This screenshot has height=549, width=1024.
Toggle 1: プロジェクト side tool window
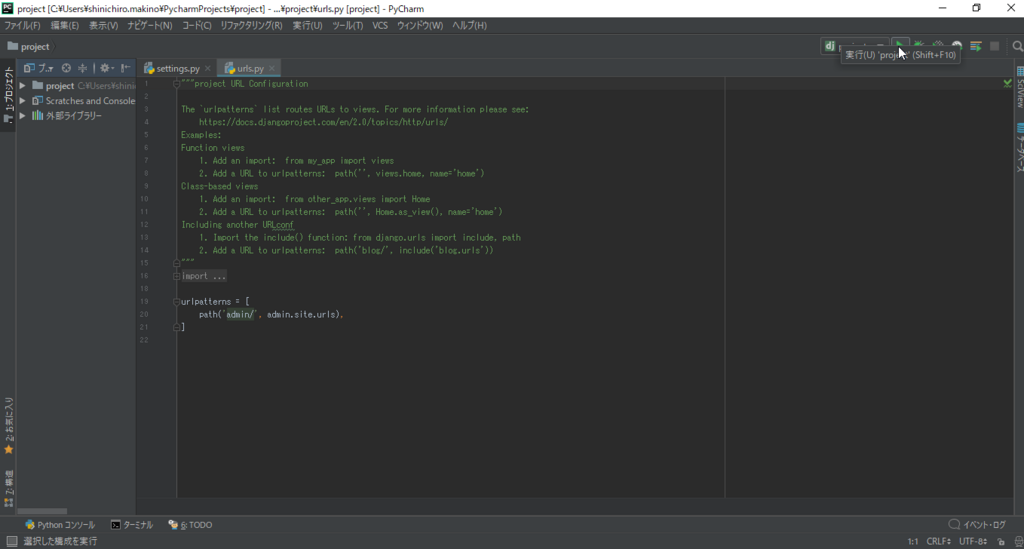pos(8,95)
